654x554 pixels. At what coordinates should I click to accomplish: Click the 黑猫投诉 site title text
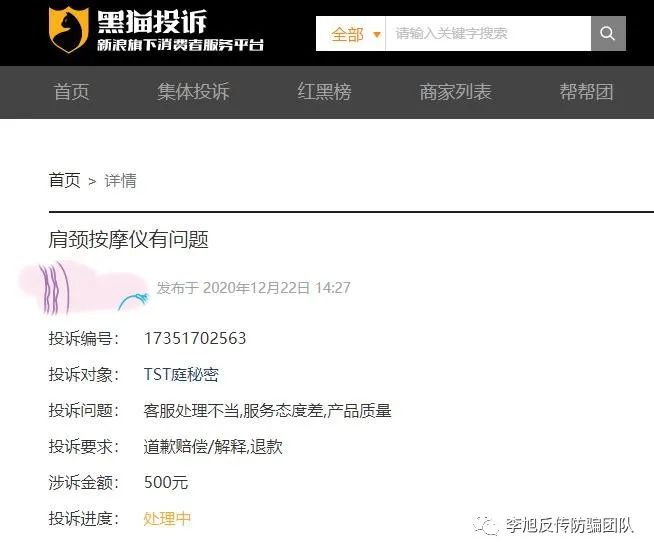(152, 22)
